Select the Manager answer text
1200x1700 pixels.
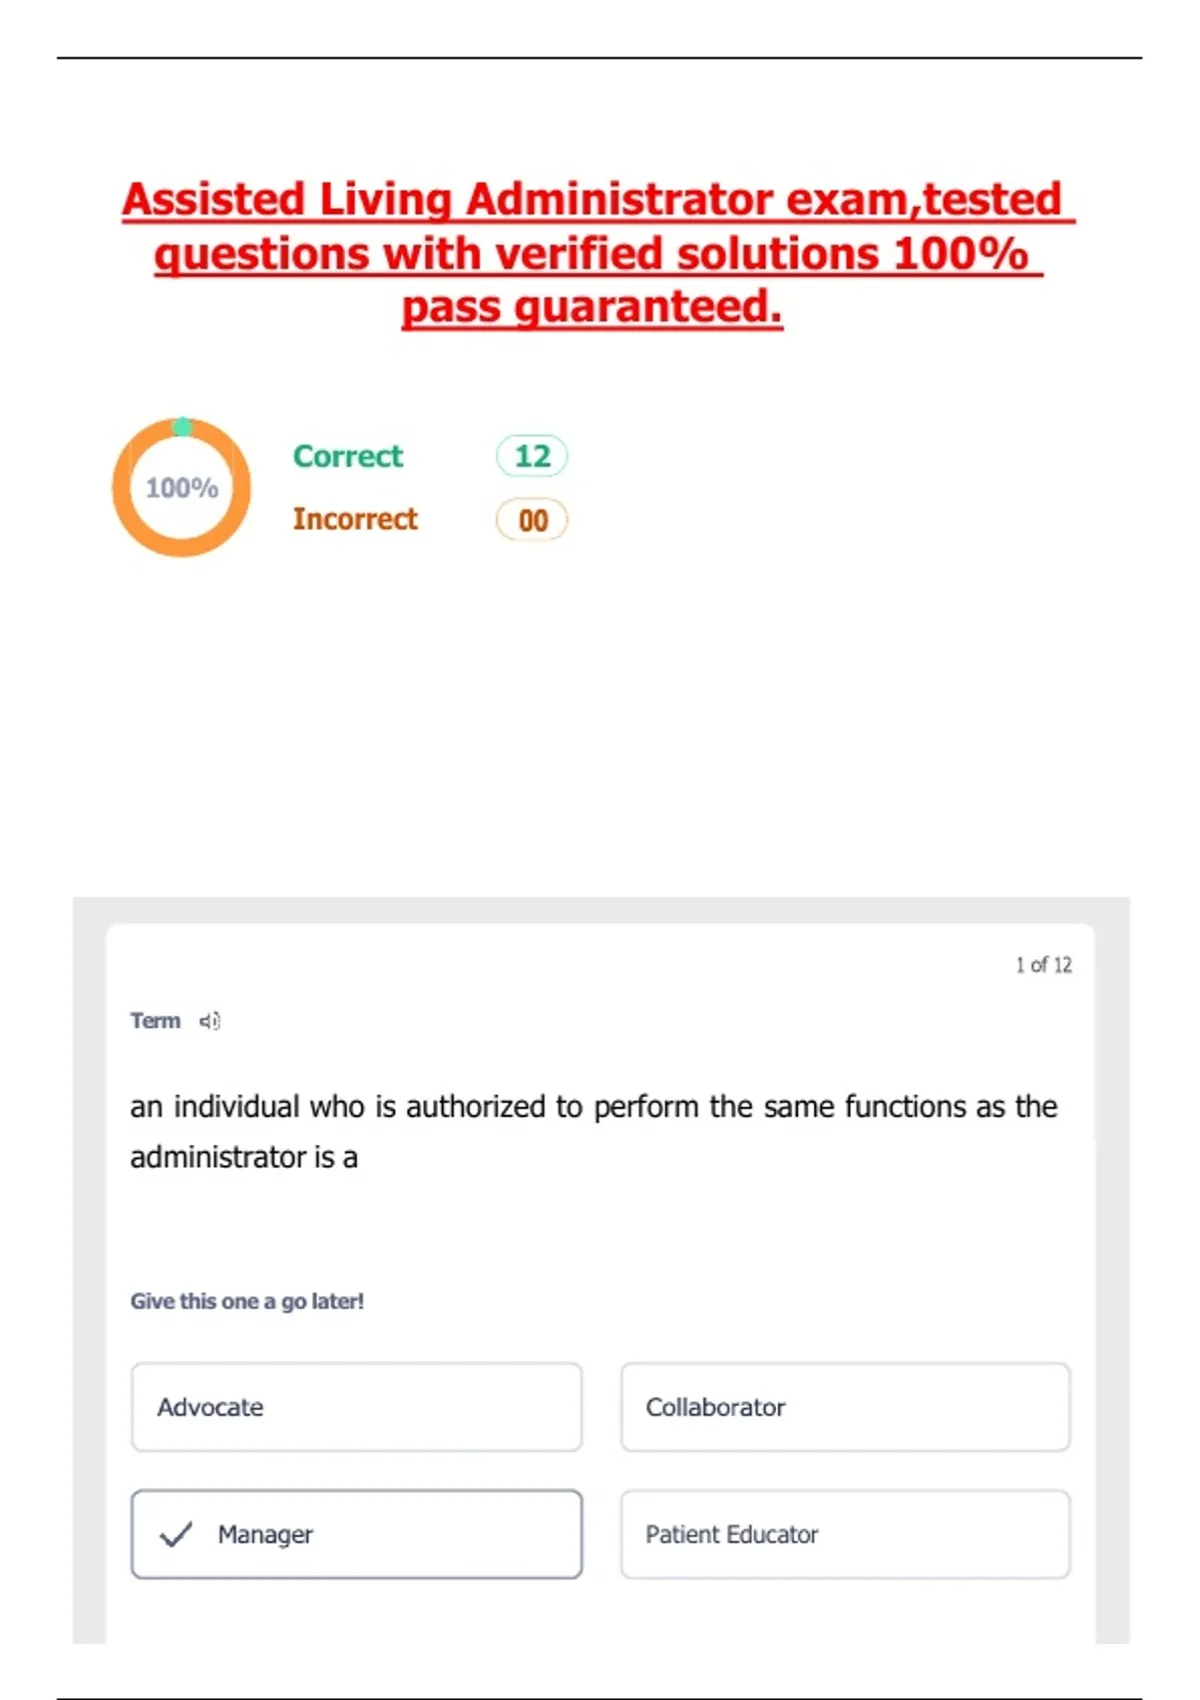(265, 1534)
